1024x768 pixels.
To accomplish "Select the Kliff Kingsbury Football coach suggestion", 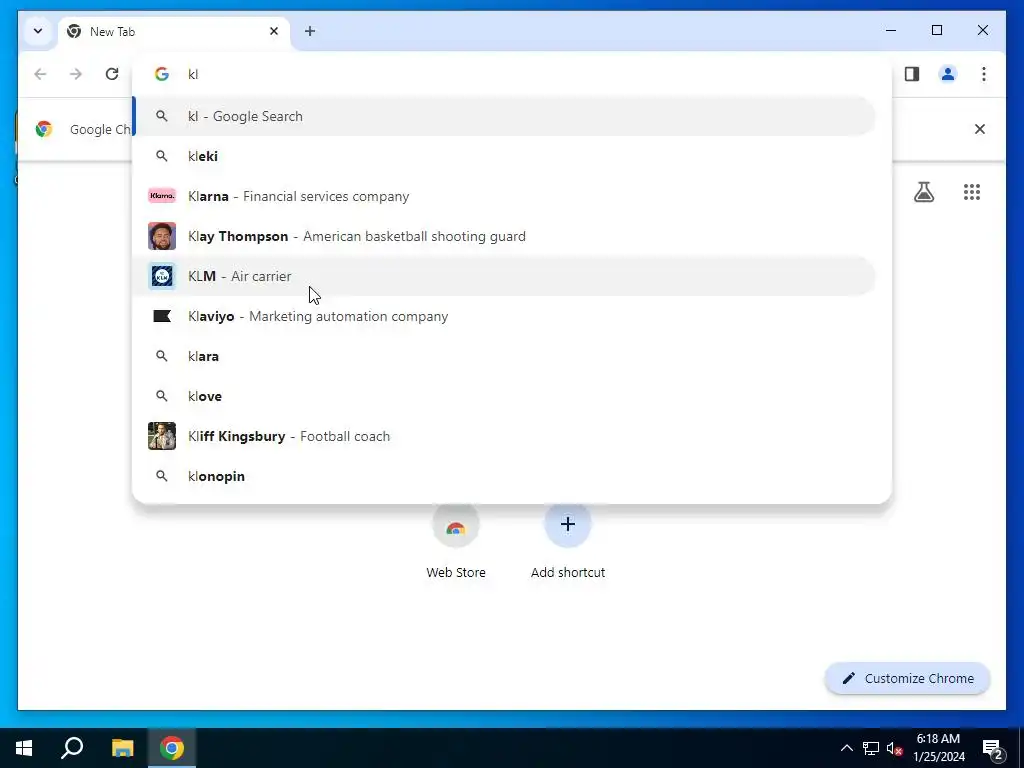I will click(x=504, y=436).
